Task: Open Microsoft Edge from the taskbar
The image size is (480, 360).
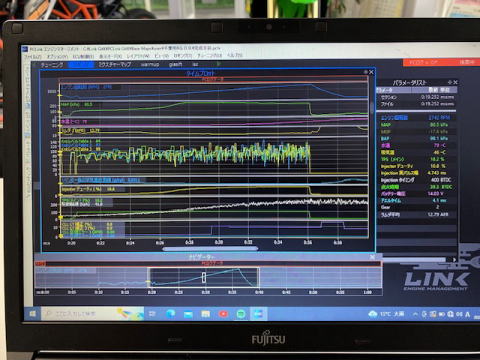Action: (x=171, y=314)
